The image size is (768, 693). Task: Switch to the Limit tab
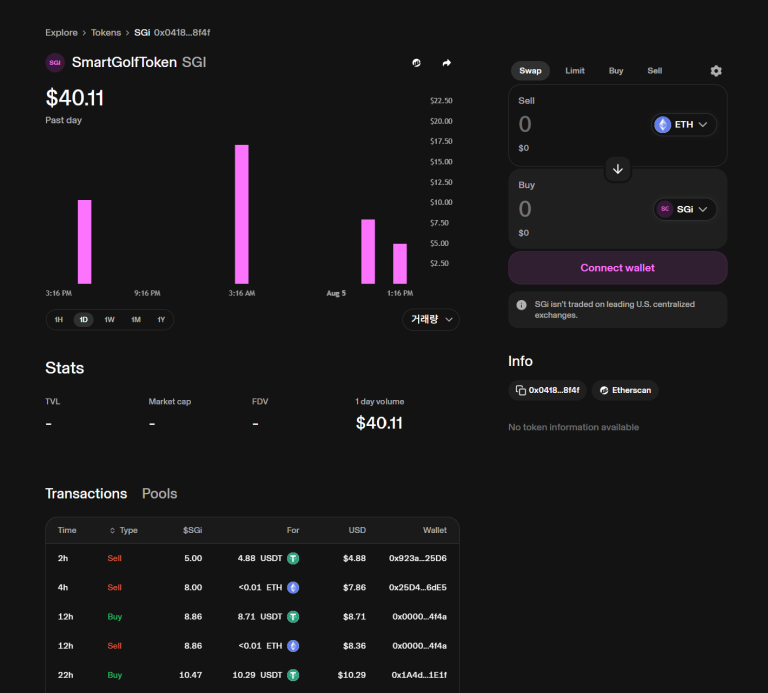coord(575,71)
